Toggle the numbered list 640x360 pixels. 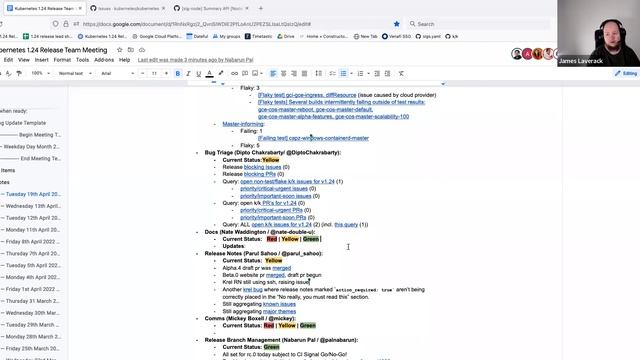[x=360, y=73]
